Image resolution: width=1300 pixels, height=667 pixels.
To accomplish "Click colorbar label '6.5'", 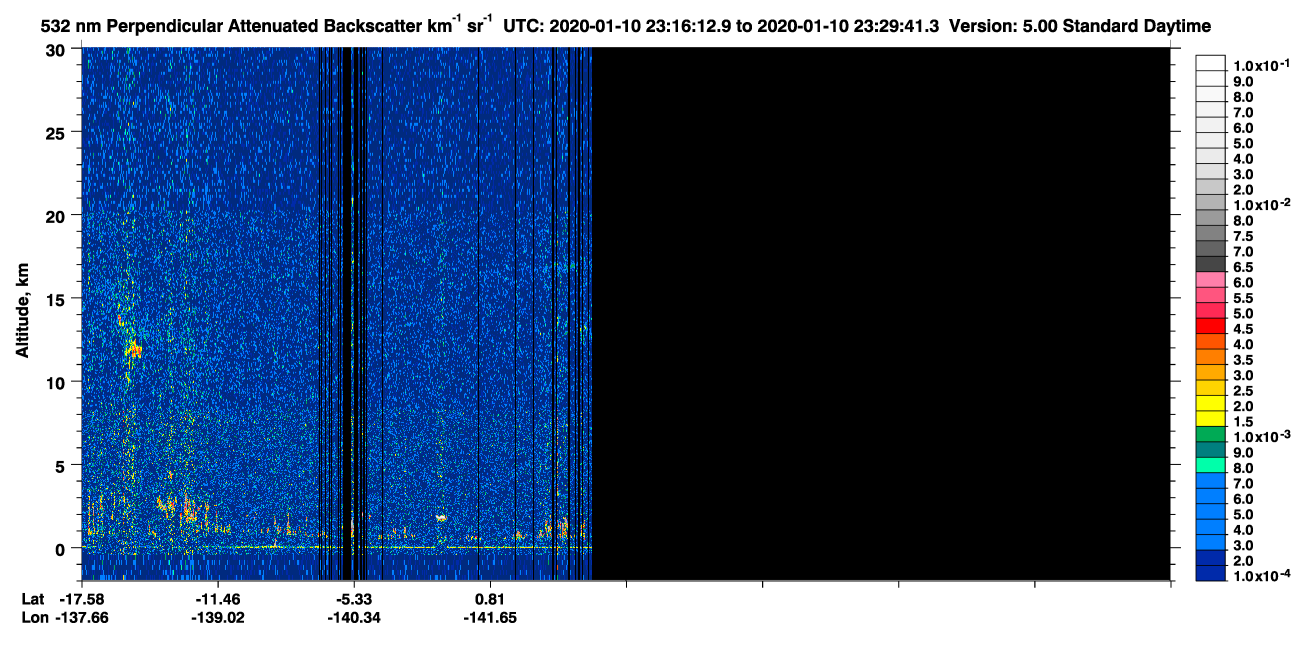I will coord(1244,266).
